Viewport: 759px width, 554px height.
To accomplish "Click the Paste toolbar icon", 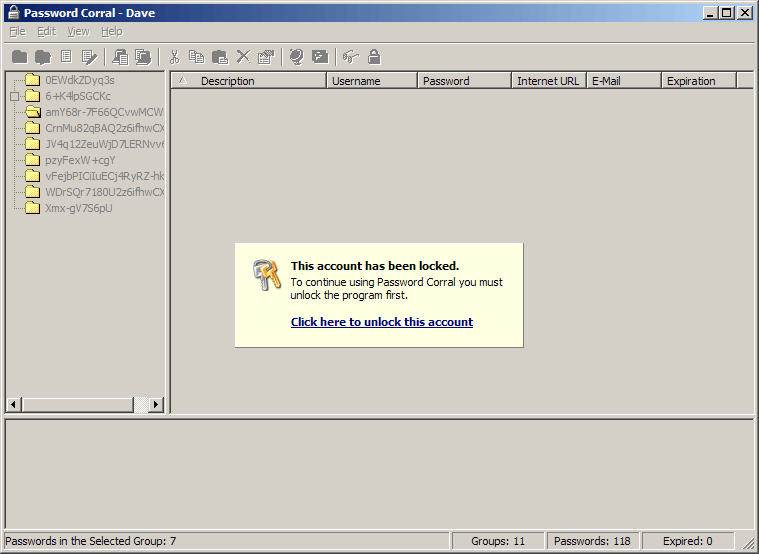I will click(220, 57).
